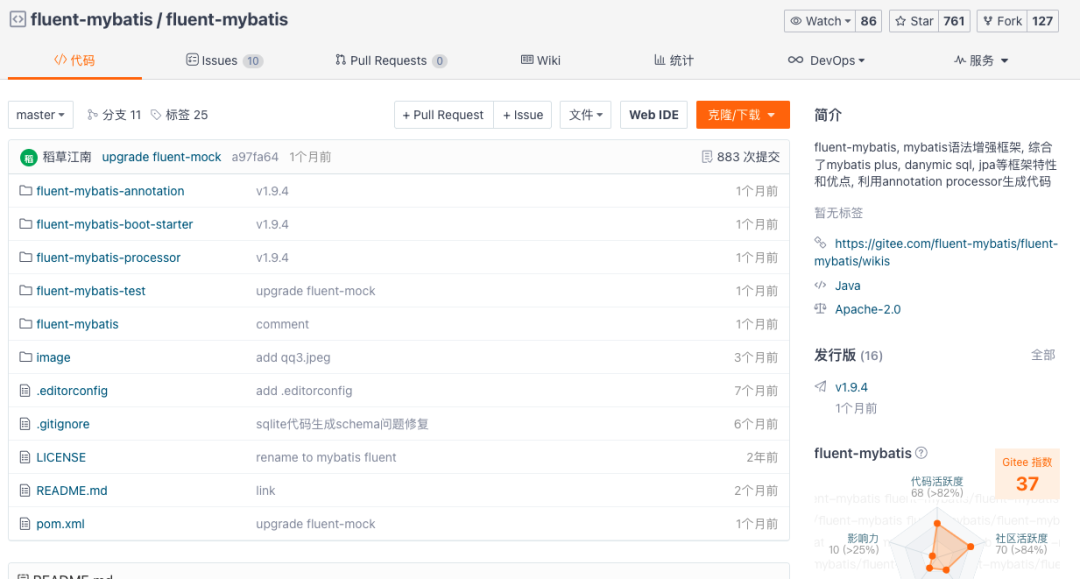The width and height of the screenshot is (1080, 579).
Task: Open the 统计 tab
Action: point(674,61)
